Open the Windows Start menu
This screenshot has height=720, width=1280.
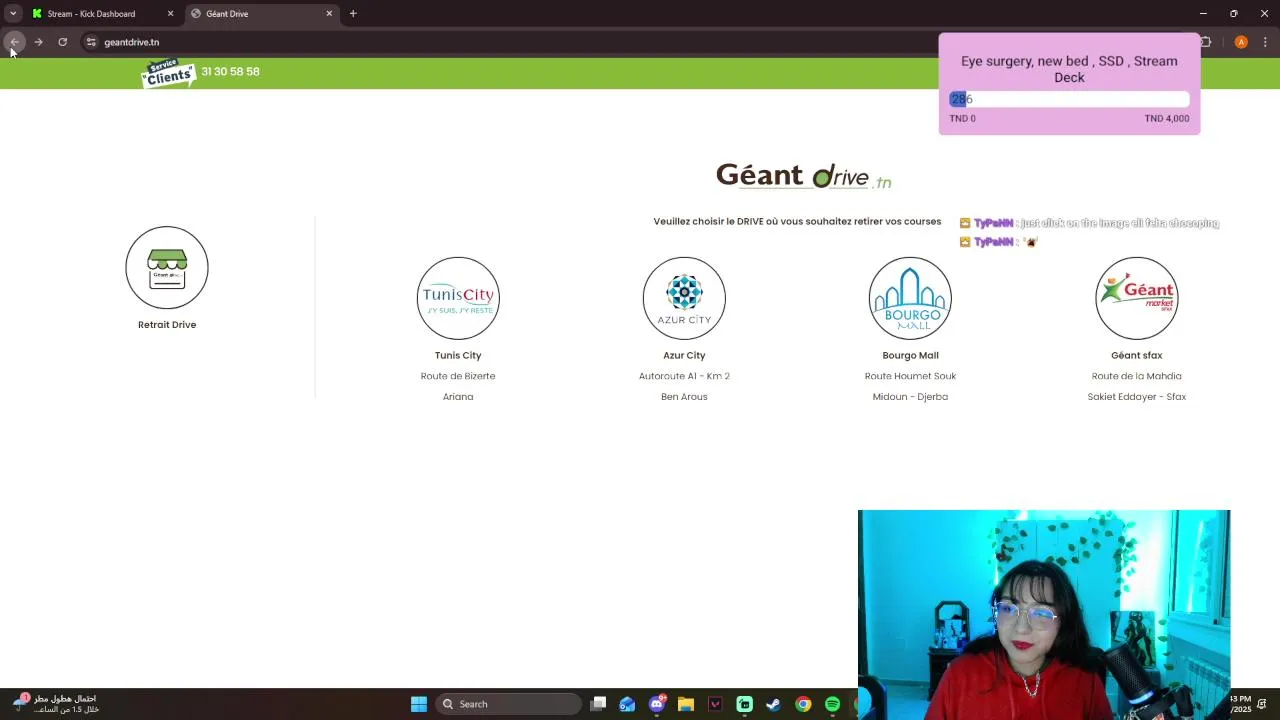(419, 704)
